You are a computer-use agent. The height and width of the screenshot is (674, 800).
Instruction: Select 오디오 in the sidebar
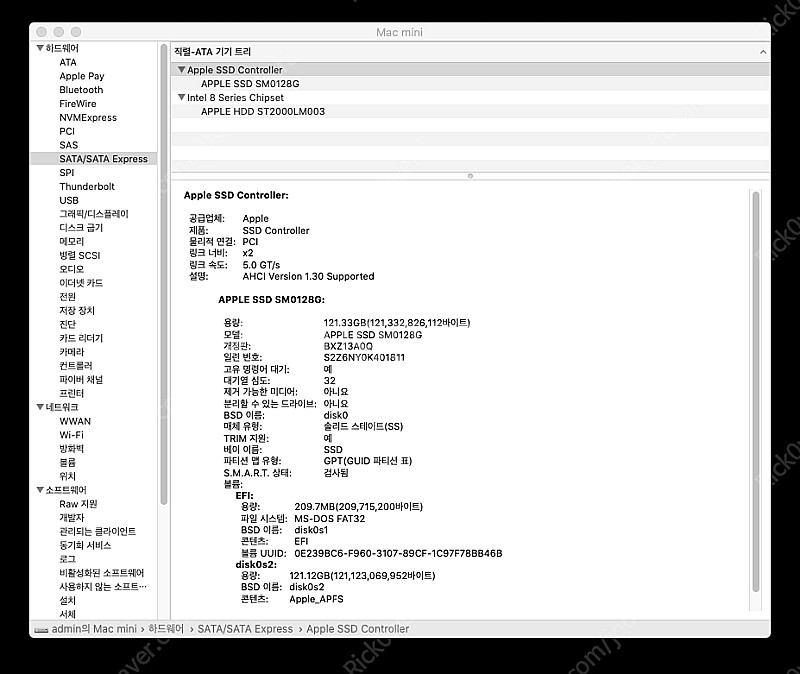[x=71, y=269]
